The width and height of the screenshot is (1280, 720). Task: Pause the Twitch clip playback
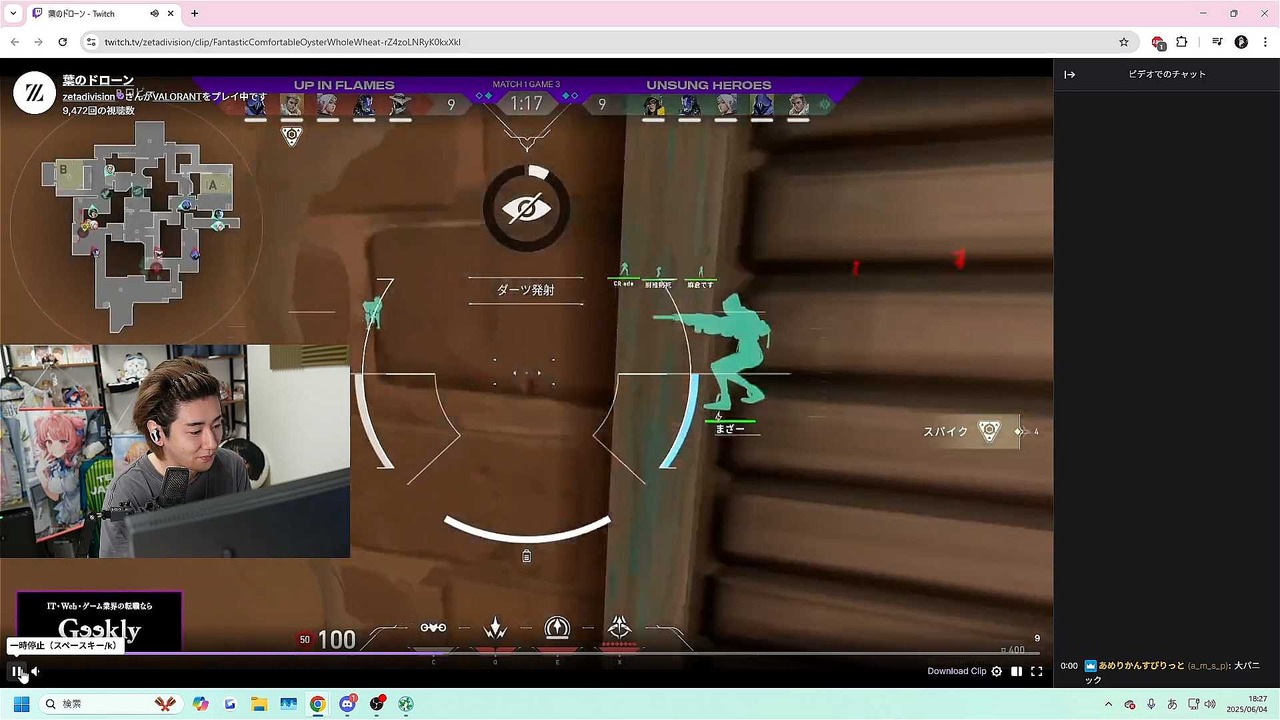click(17, 672)
